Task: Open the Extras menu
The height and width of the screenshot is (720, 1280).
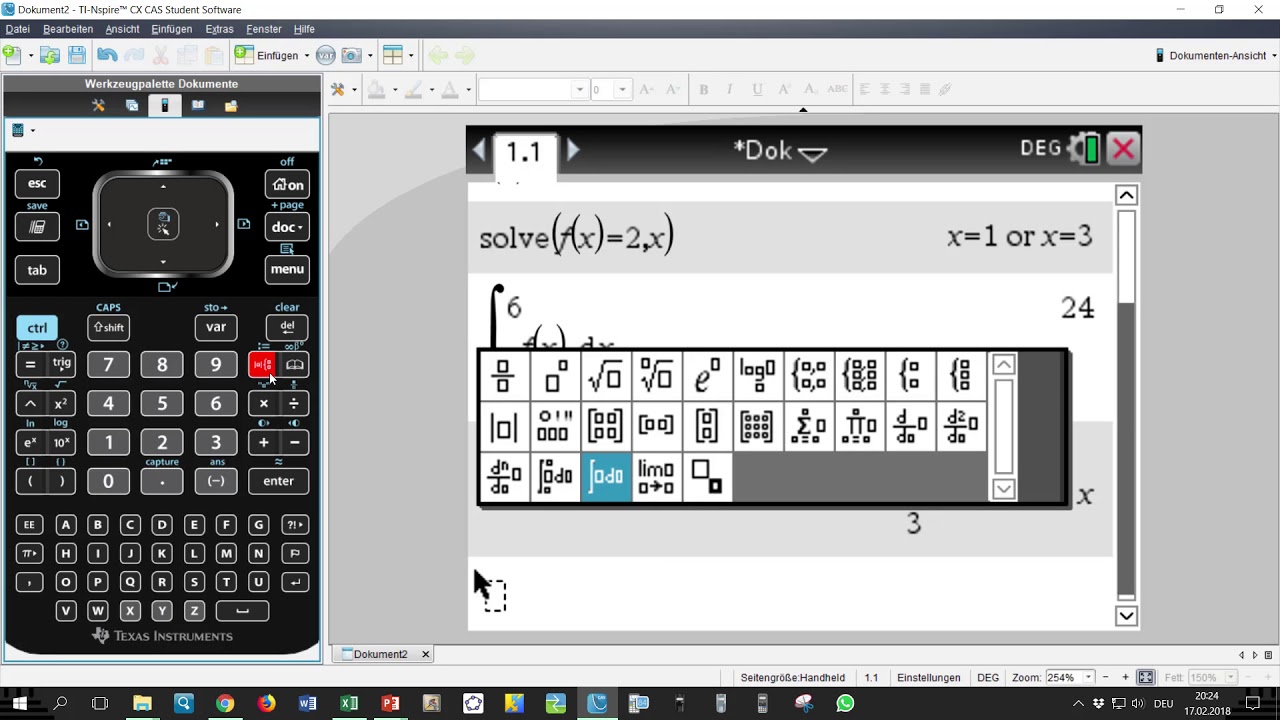Action: pyautogui.click(x=219, y=29)
